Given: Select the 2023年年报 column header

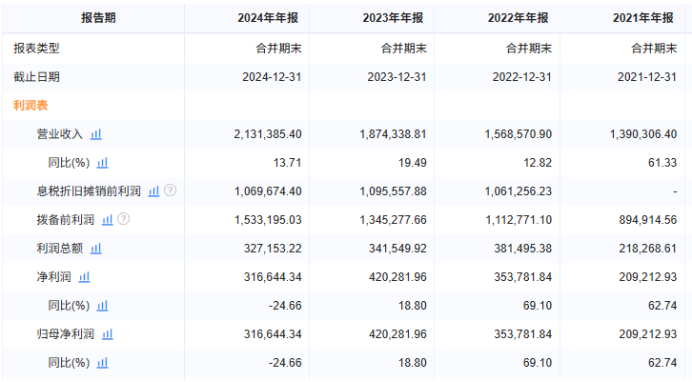Looking at the screenshot, I should [x=393, y=18].
